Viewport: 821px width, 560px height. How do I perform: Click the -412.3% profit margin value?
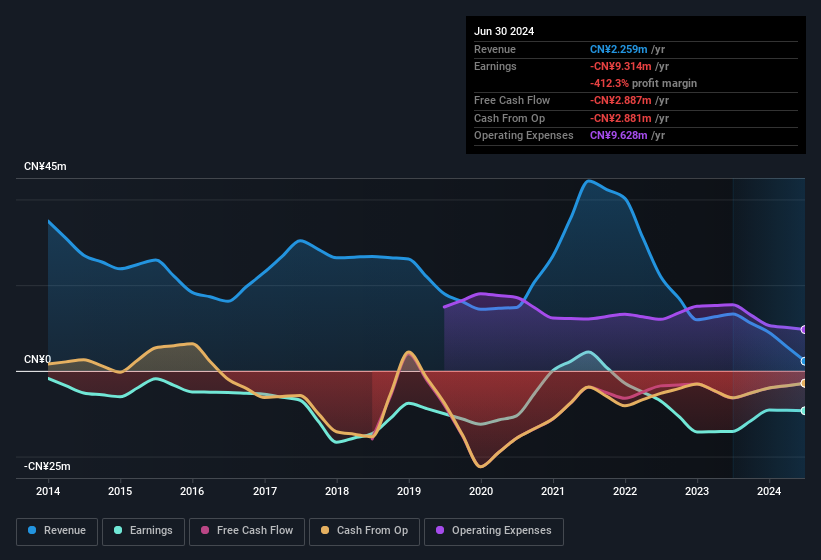[x=609, y=83]
